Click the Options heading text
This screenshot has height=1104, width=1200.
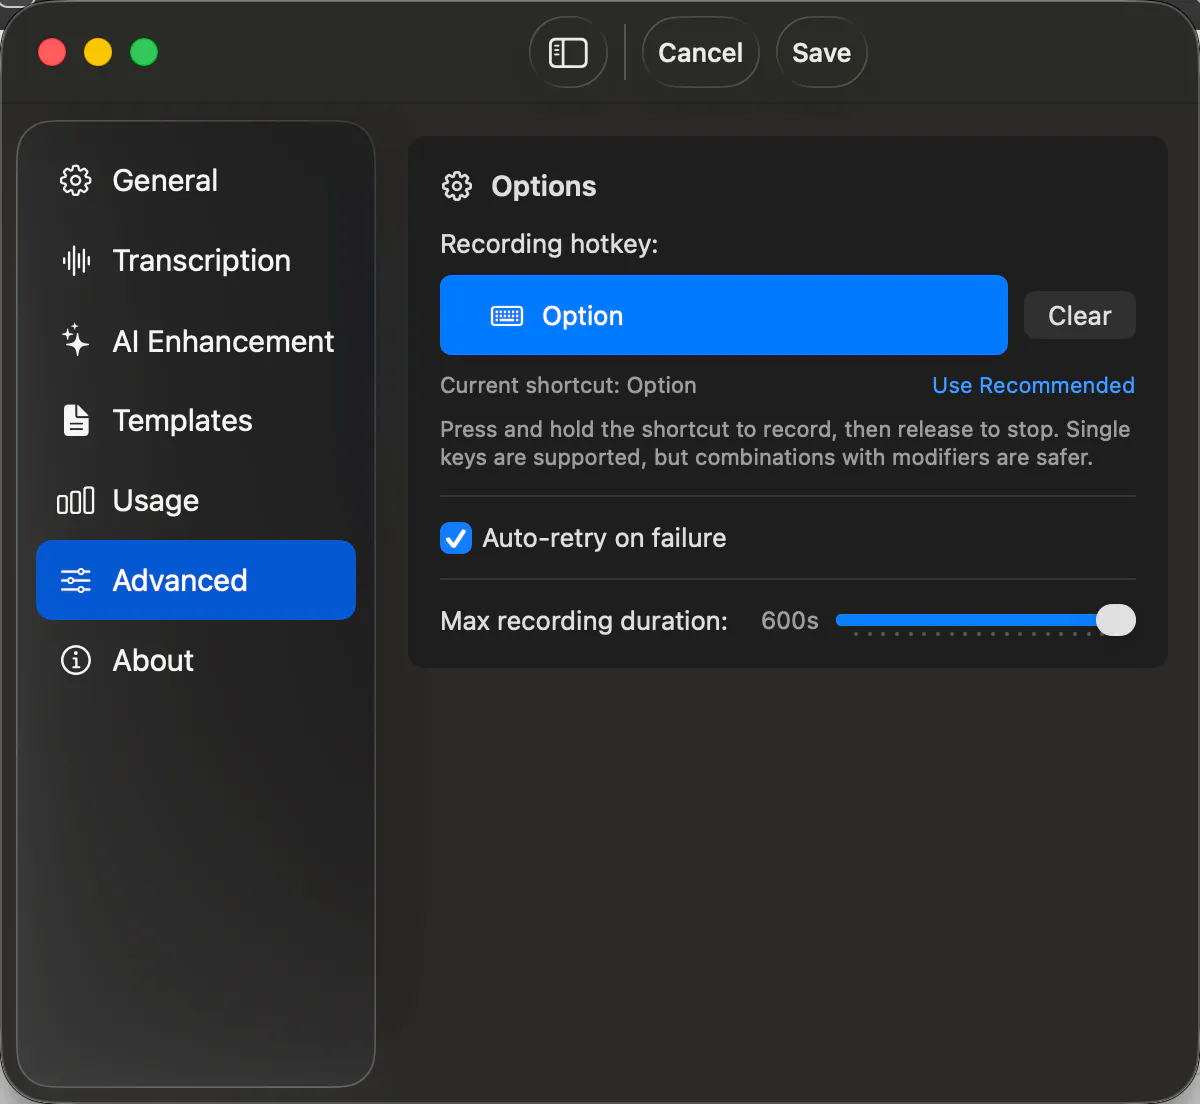tap(543, 187)
